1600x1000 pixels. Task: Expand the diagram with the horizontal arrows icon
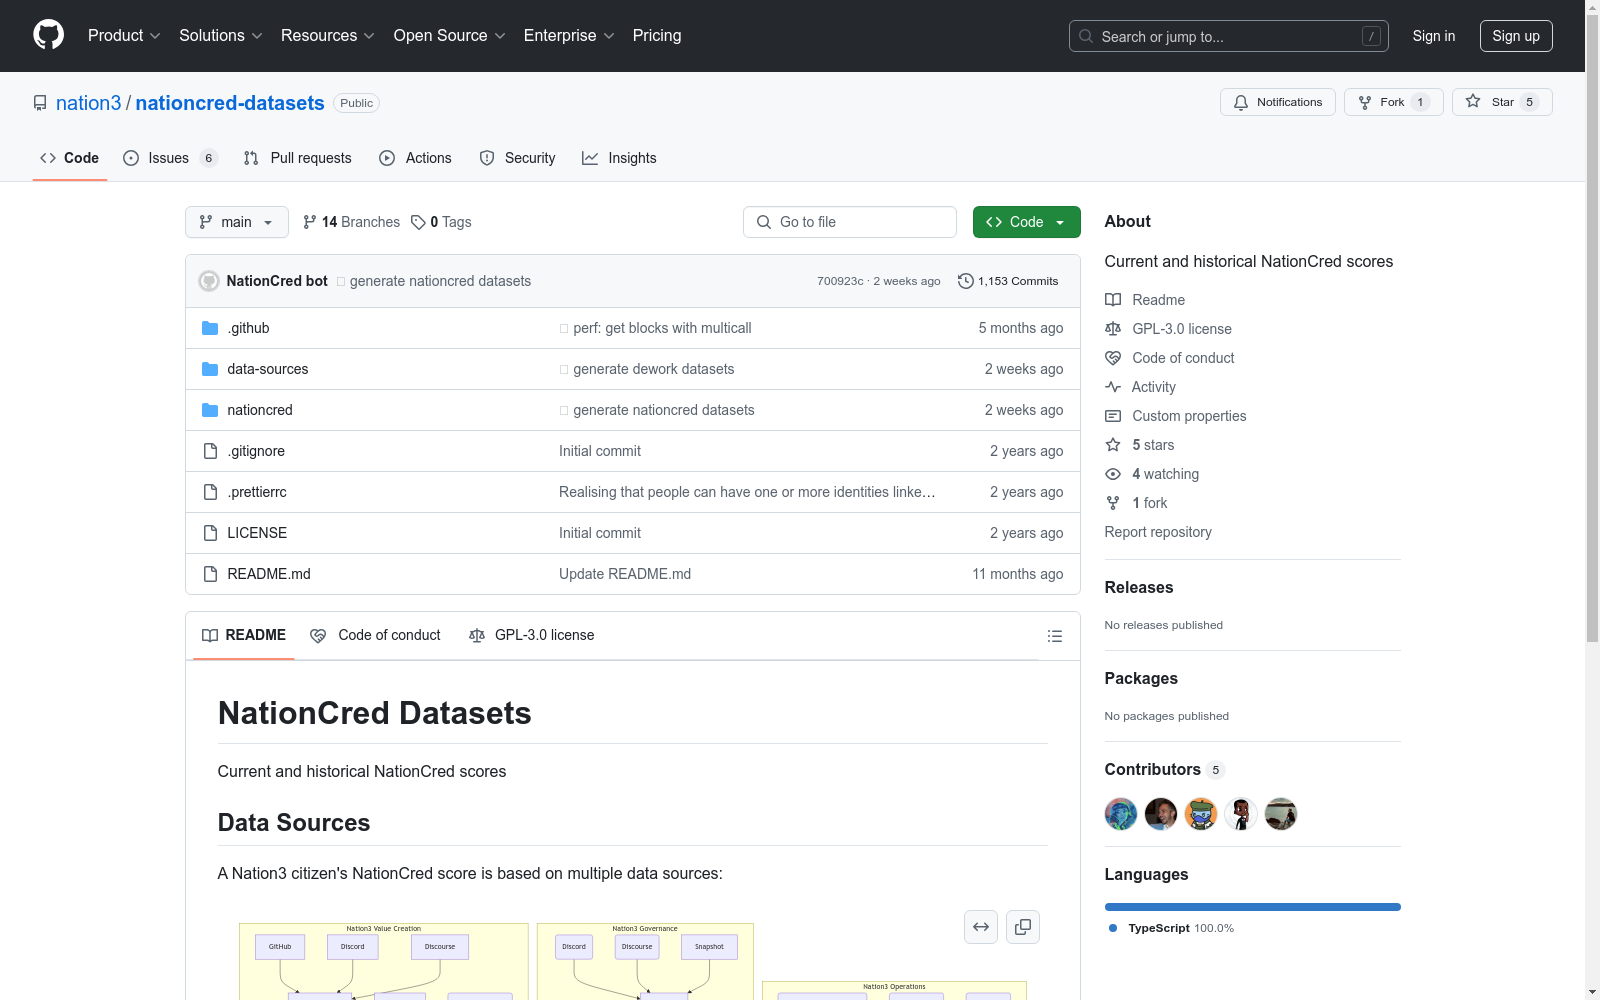coord(981,927)
